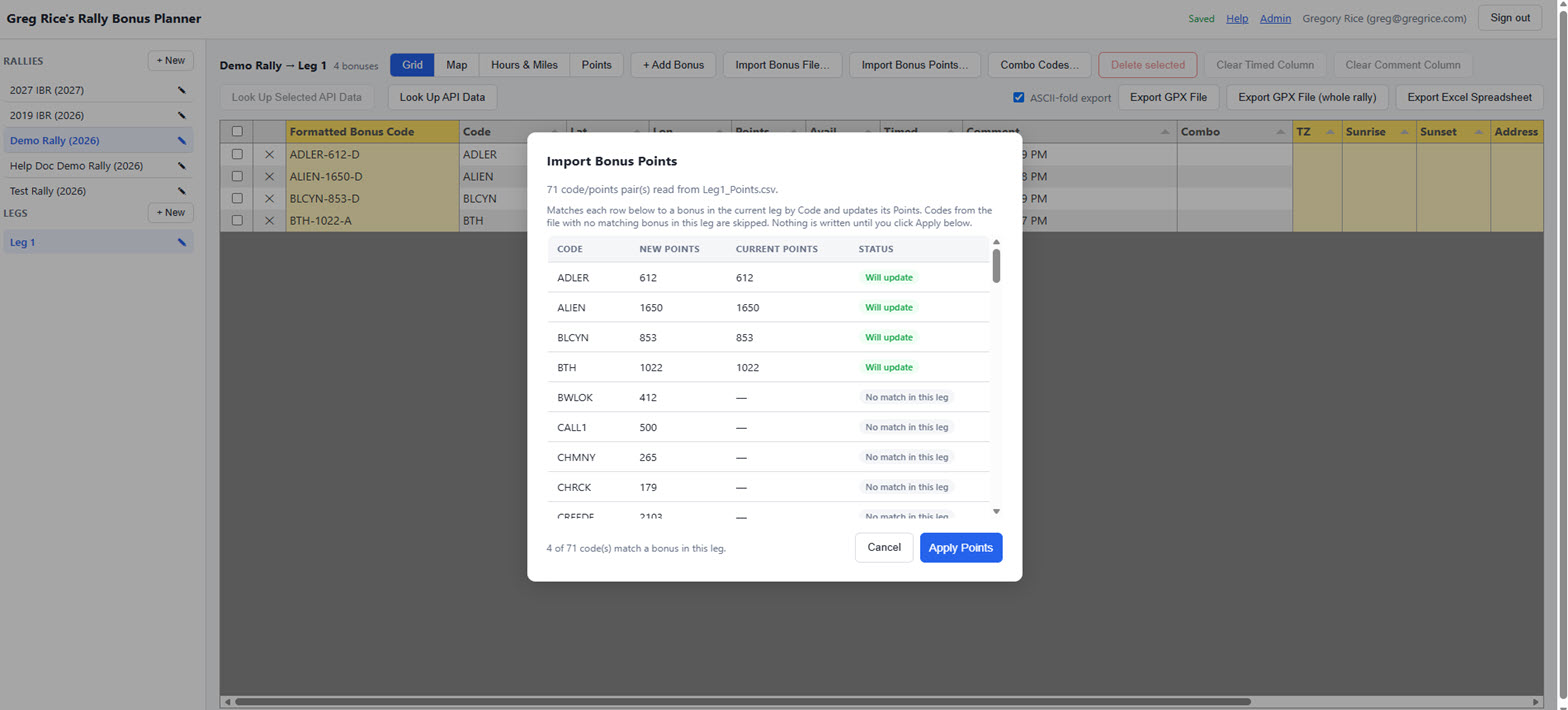Sort by the TZ column arrow
This screenshot has height=710, width=1568.
1329,132
